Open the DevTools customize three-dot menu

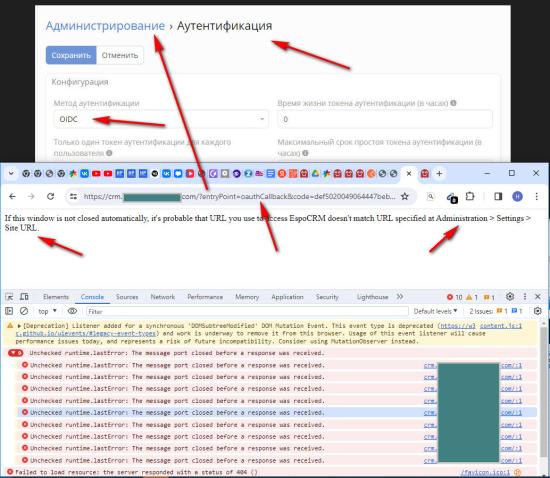525,297
